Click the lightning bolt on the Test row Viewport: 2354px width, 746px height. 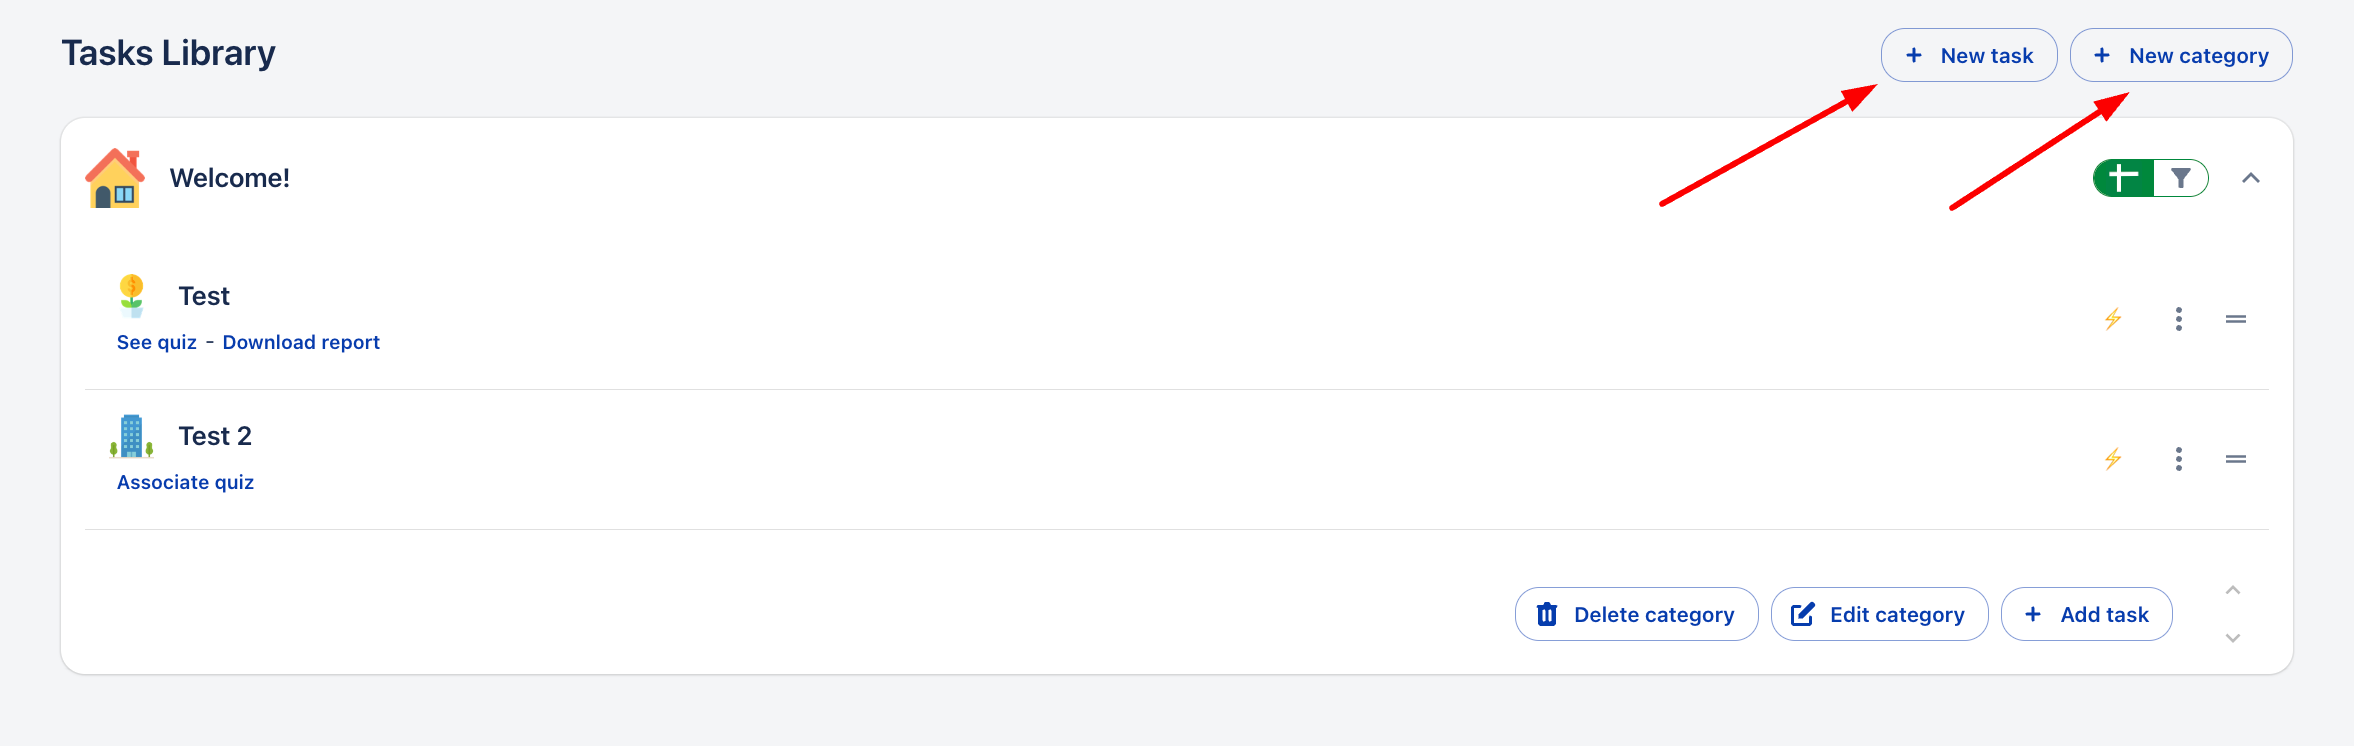2113,319
